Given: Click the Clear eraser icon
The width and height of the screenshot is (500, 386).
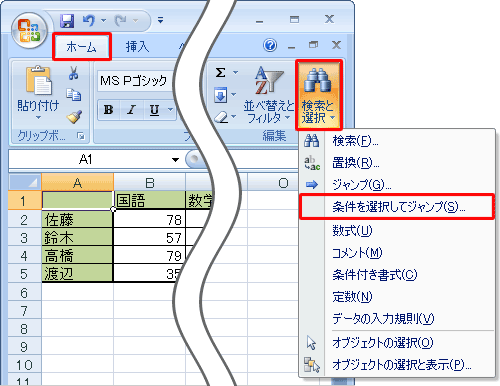Looking at the screenshot, I should [221, 117].
